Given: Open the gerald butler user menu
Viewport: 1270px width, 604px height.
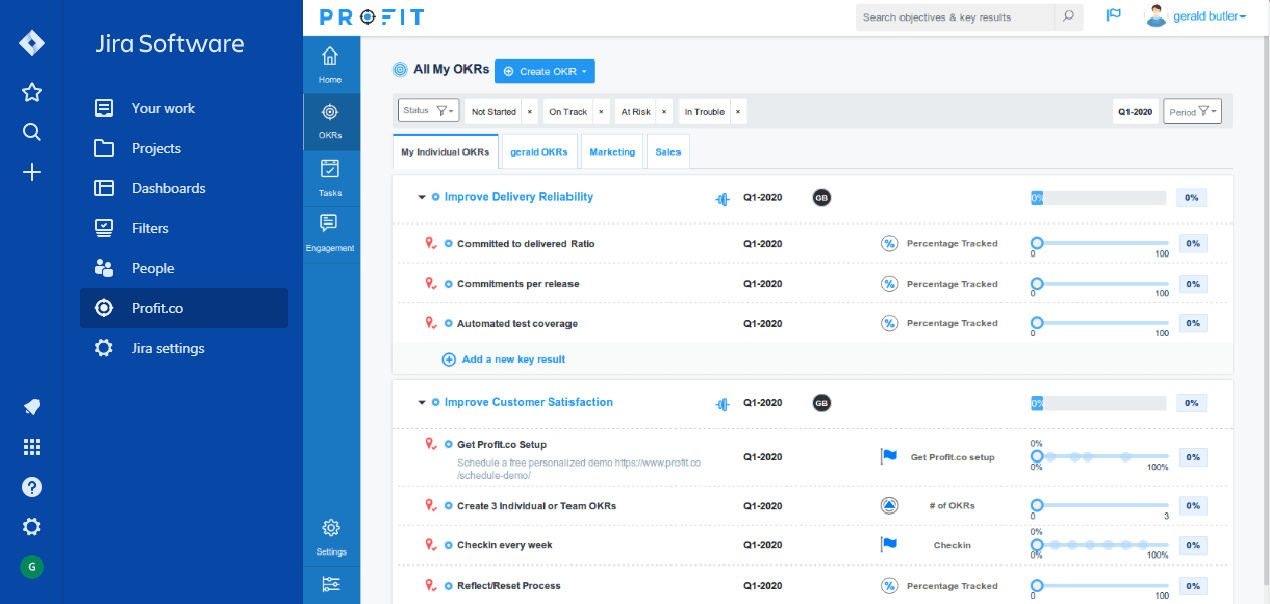Looking at the screenshot, I should point(1196,16).
